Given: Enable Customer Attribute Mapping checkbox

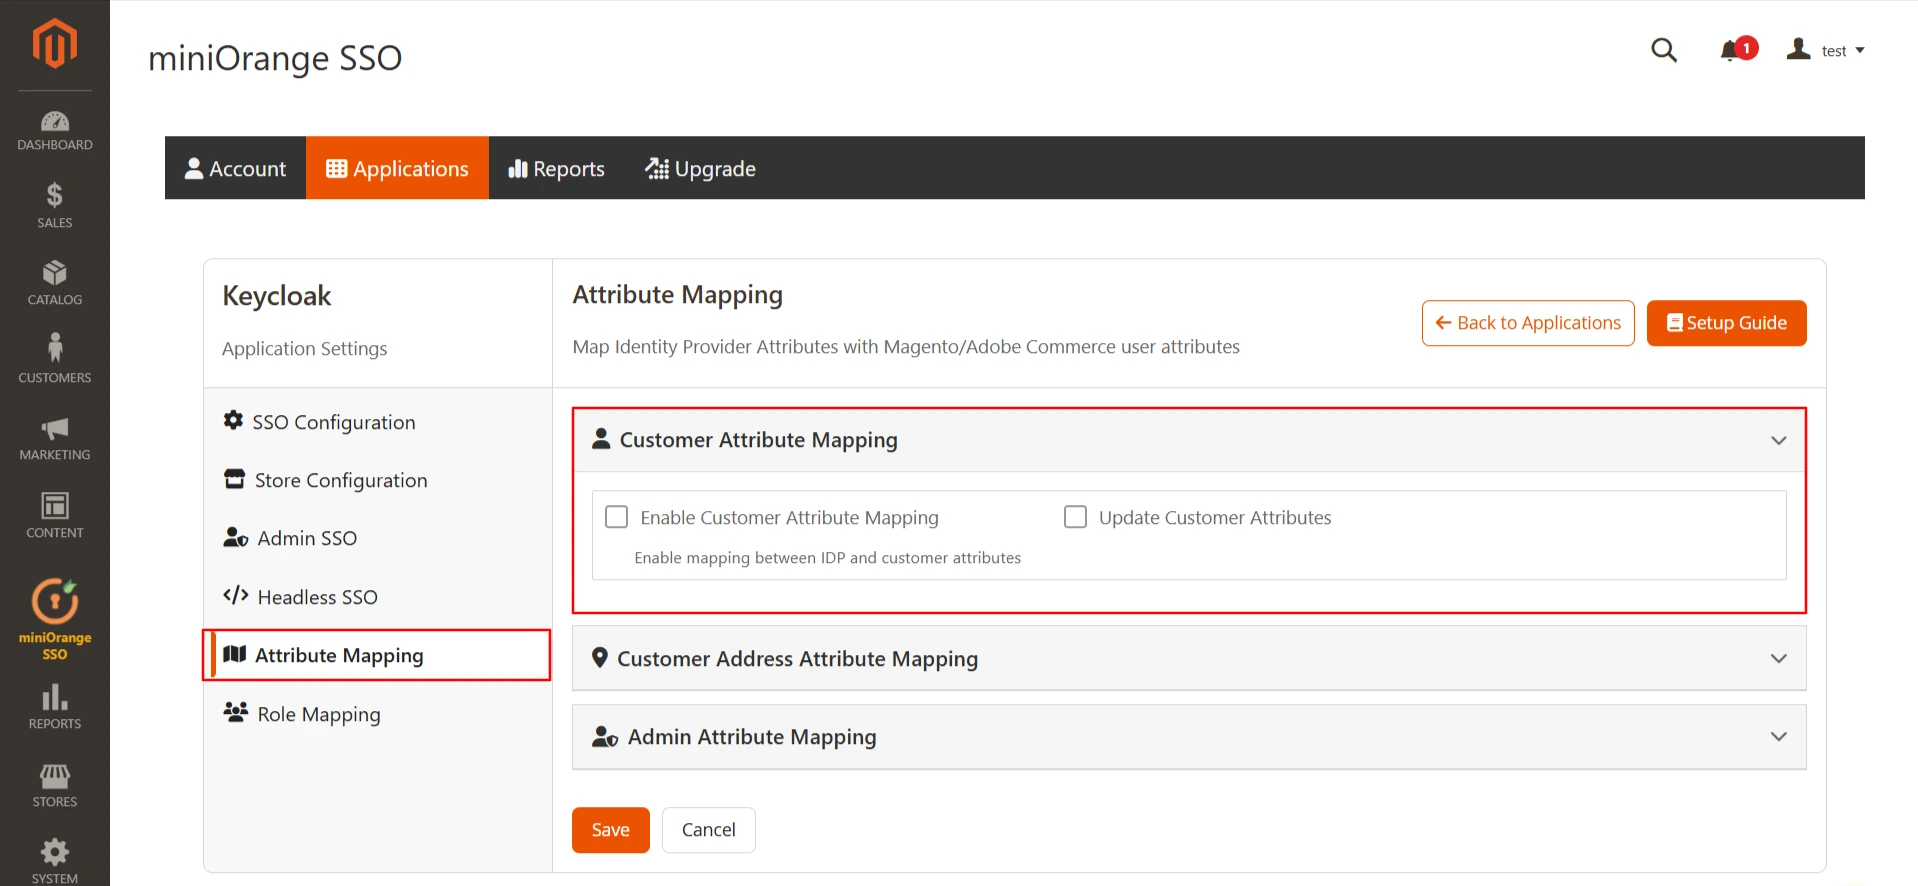Looking at the screenshot, I should point(617,517).
